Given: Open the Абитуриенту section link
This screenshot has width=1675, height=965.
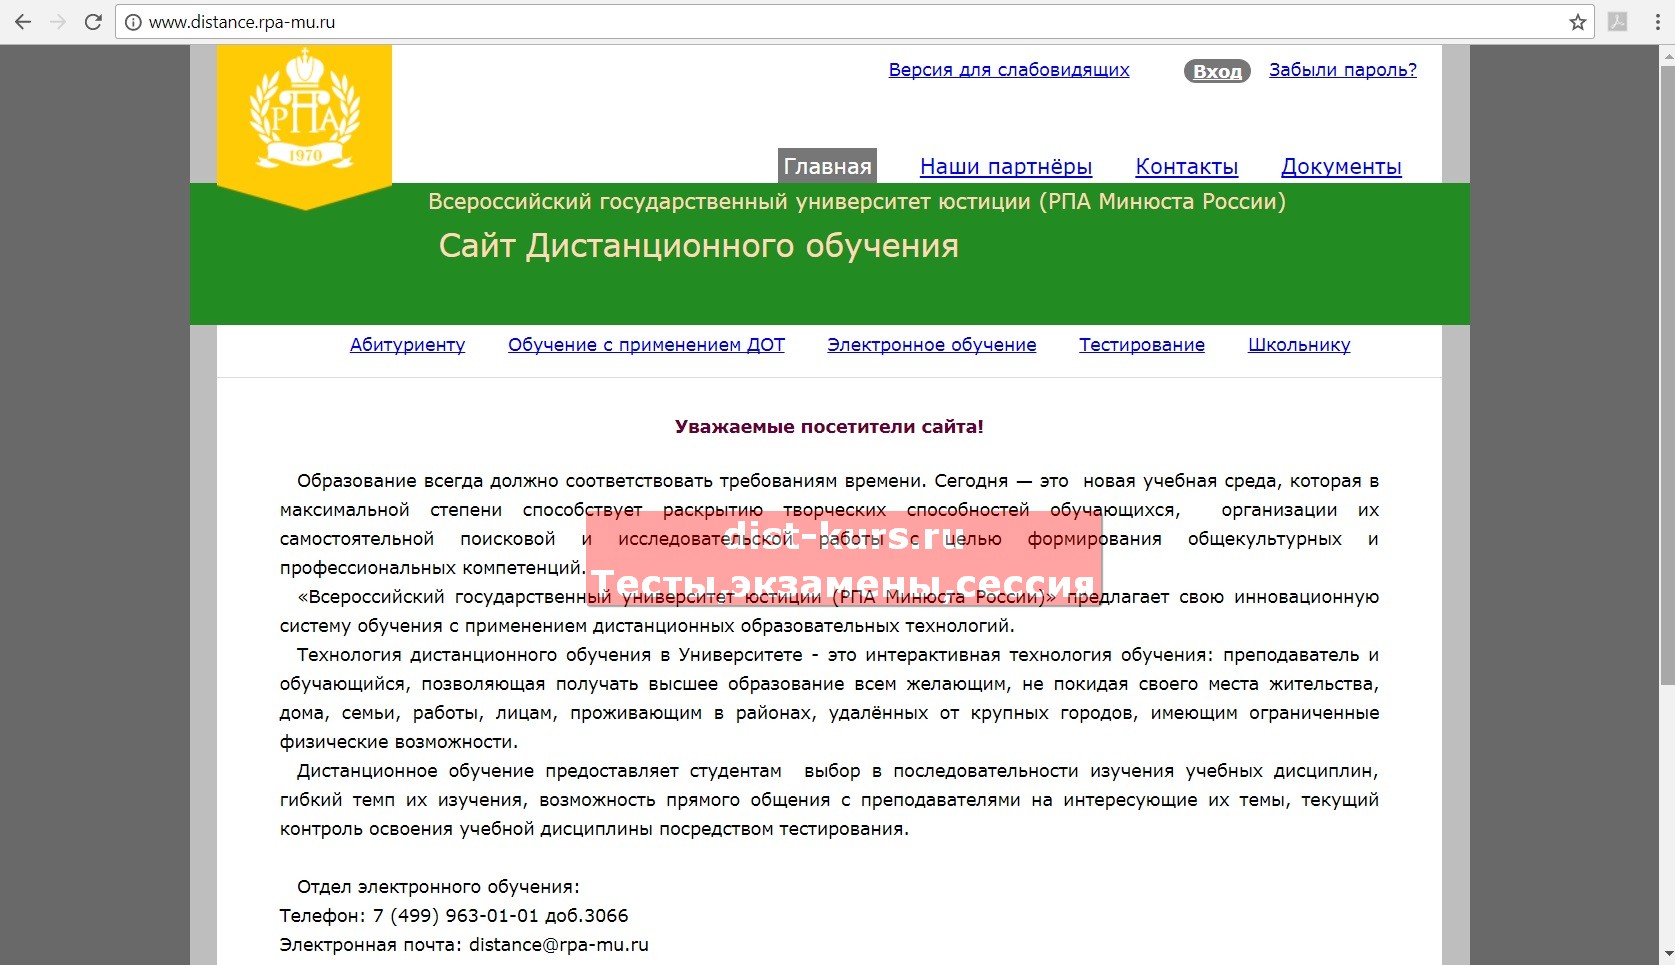Looking at the screenshot, I should pyautogui.click(x=407, y=345).
